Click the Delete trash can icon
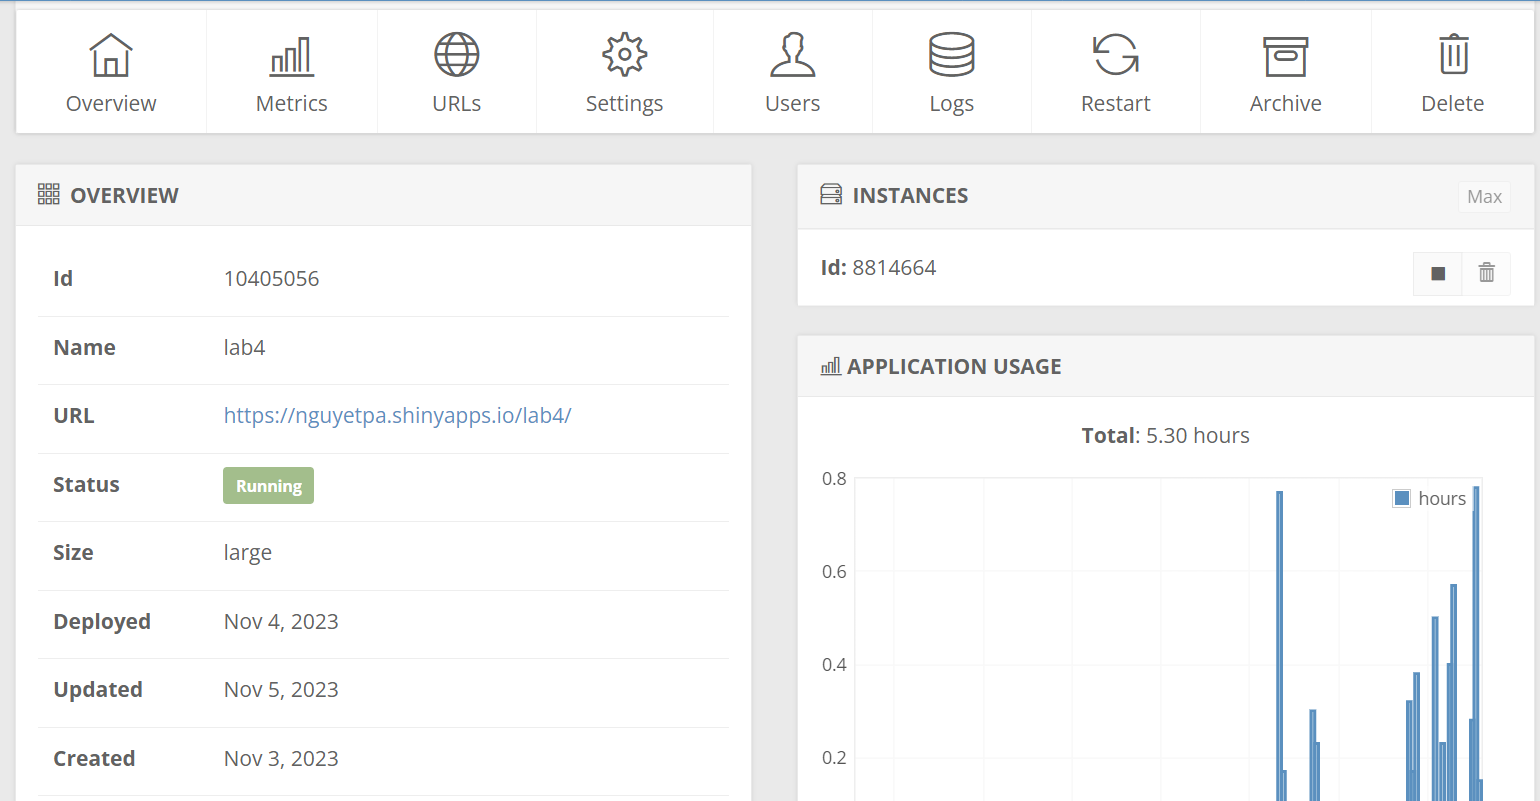Viewport: 1540px width, 801px height. click(x=1454, y=54)
